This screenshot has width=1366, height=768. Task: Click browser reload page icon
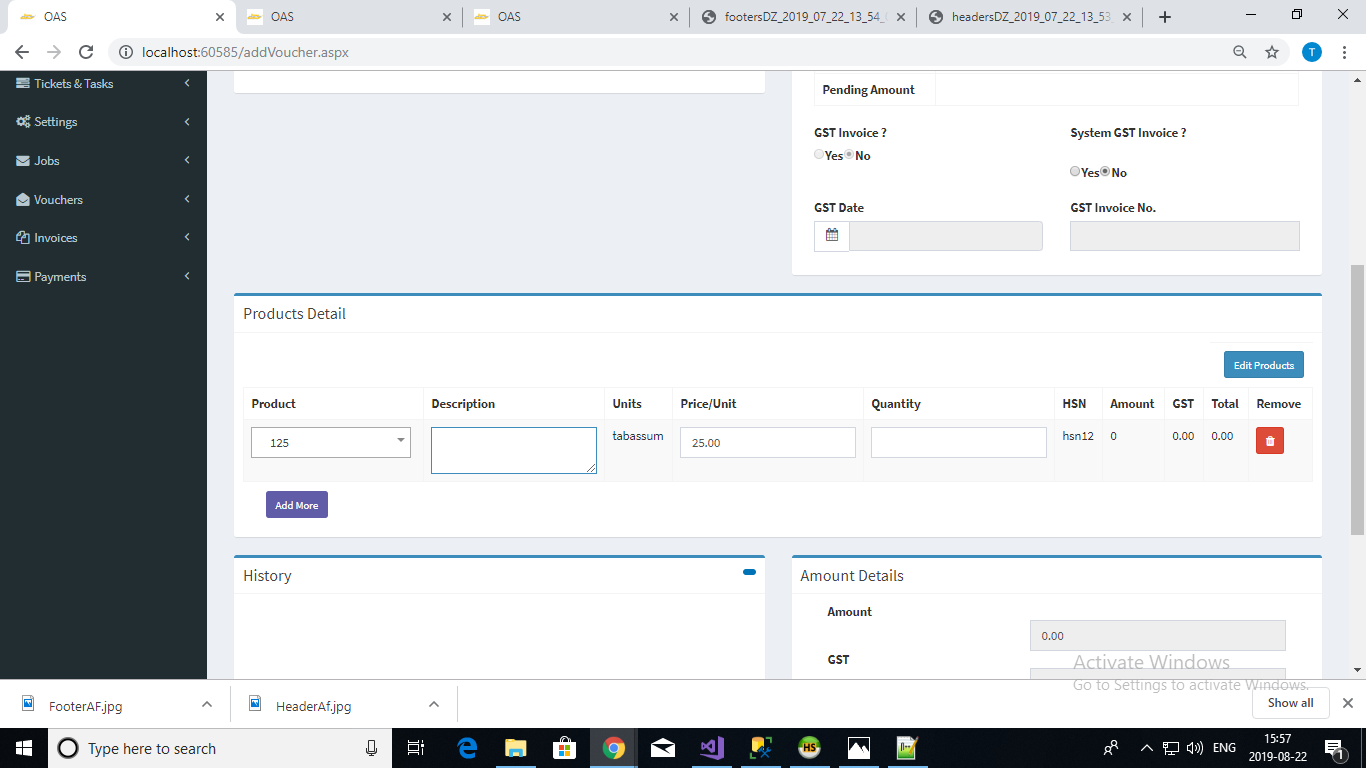point(86,52)
